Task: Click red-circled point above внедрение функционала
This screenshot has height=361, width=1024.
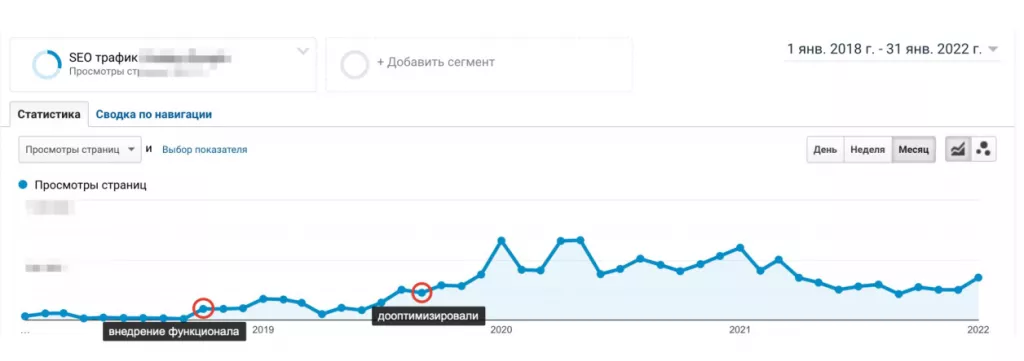Action: (x=204, y=308)
